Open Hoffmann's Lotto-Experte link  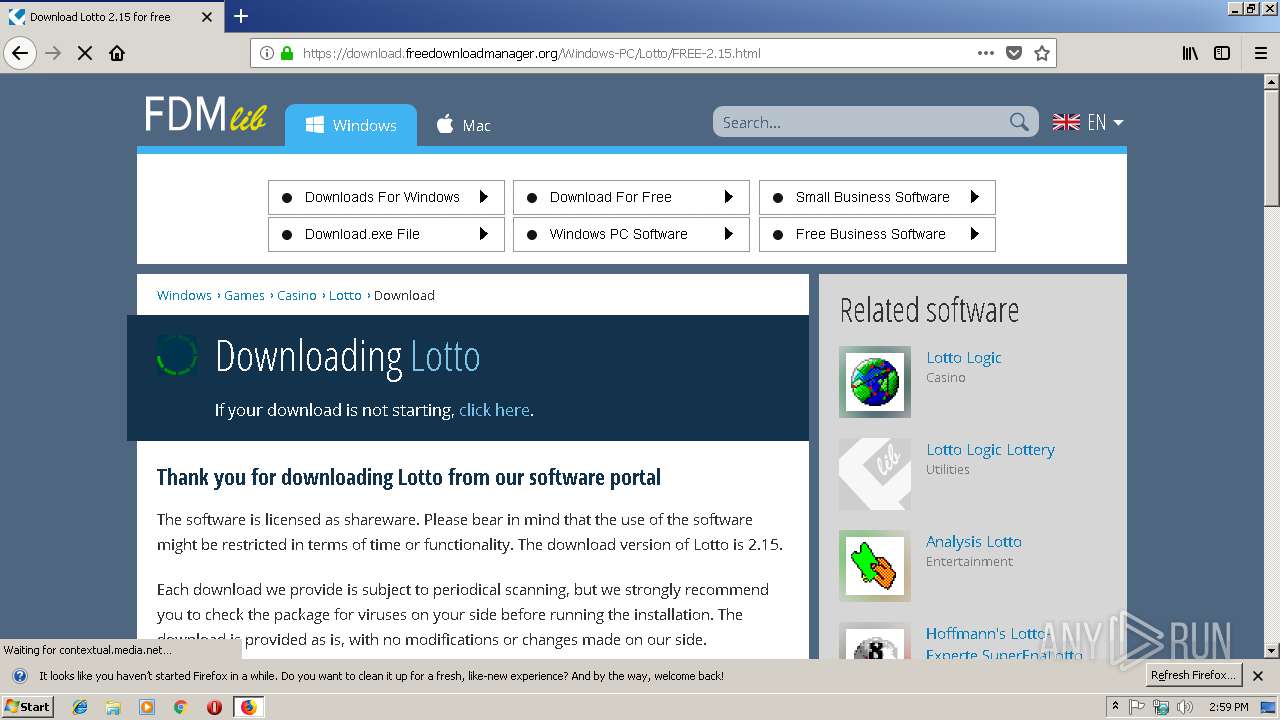click(1004, 644)
